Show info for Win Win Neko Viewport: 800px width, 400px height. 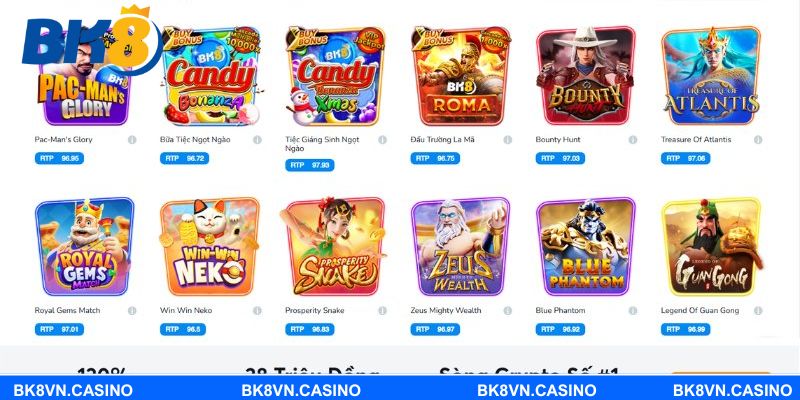[257, 311]
